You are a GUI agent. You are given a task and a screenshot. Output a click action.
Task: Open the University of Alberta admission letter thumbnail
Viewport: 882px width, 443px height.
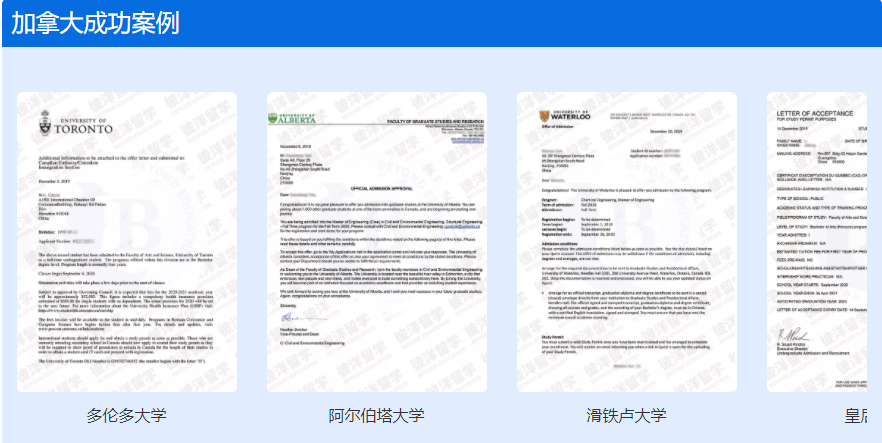coord(377,242)
